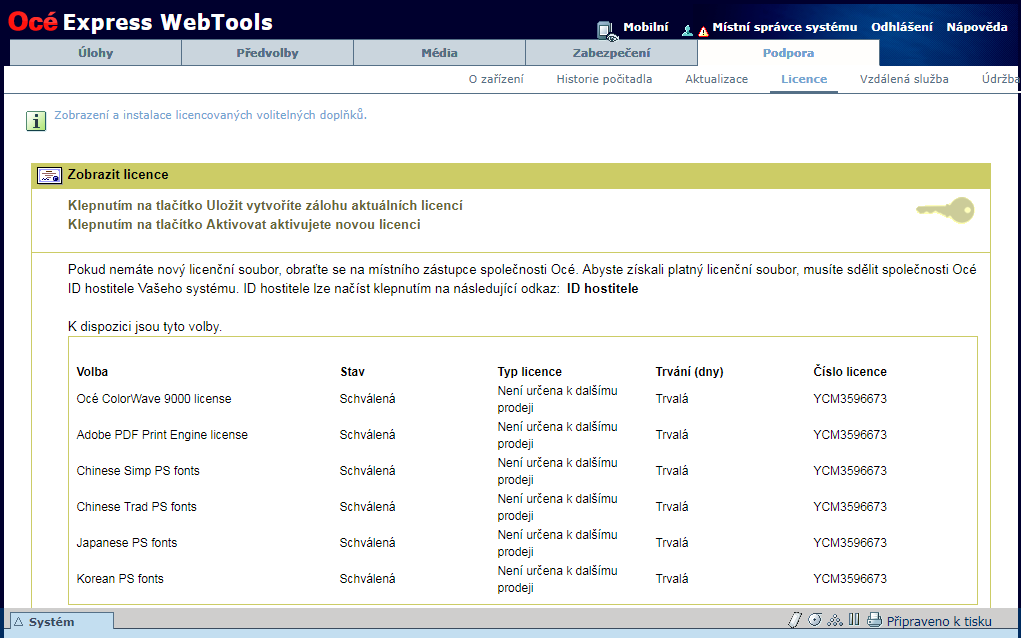Go to Vzdálená služba subtab
The height and width of the screenshot is (638, 1021).
coord(904,79)
